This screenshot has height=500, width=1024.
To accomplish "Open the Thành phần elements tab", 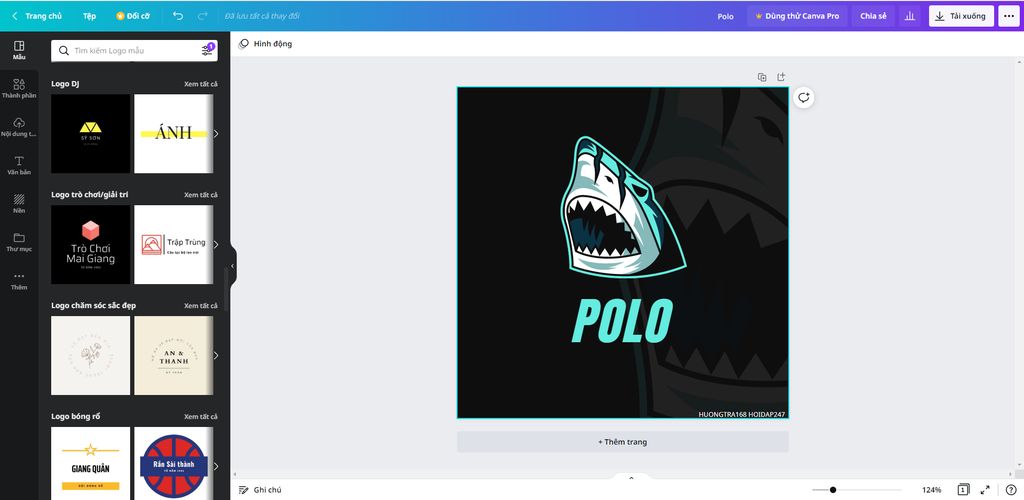I will coord(19,89).
